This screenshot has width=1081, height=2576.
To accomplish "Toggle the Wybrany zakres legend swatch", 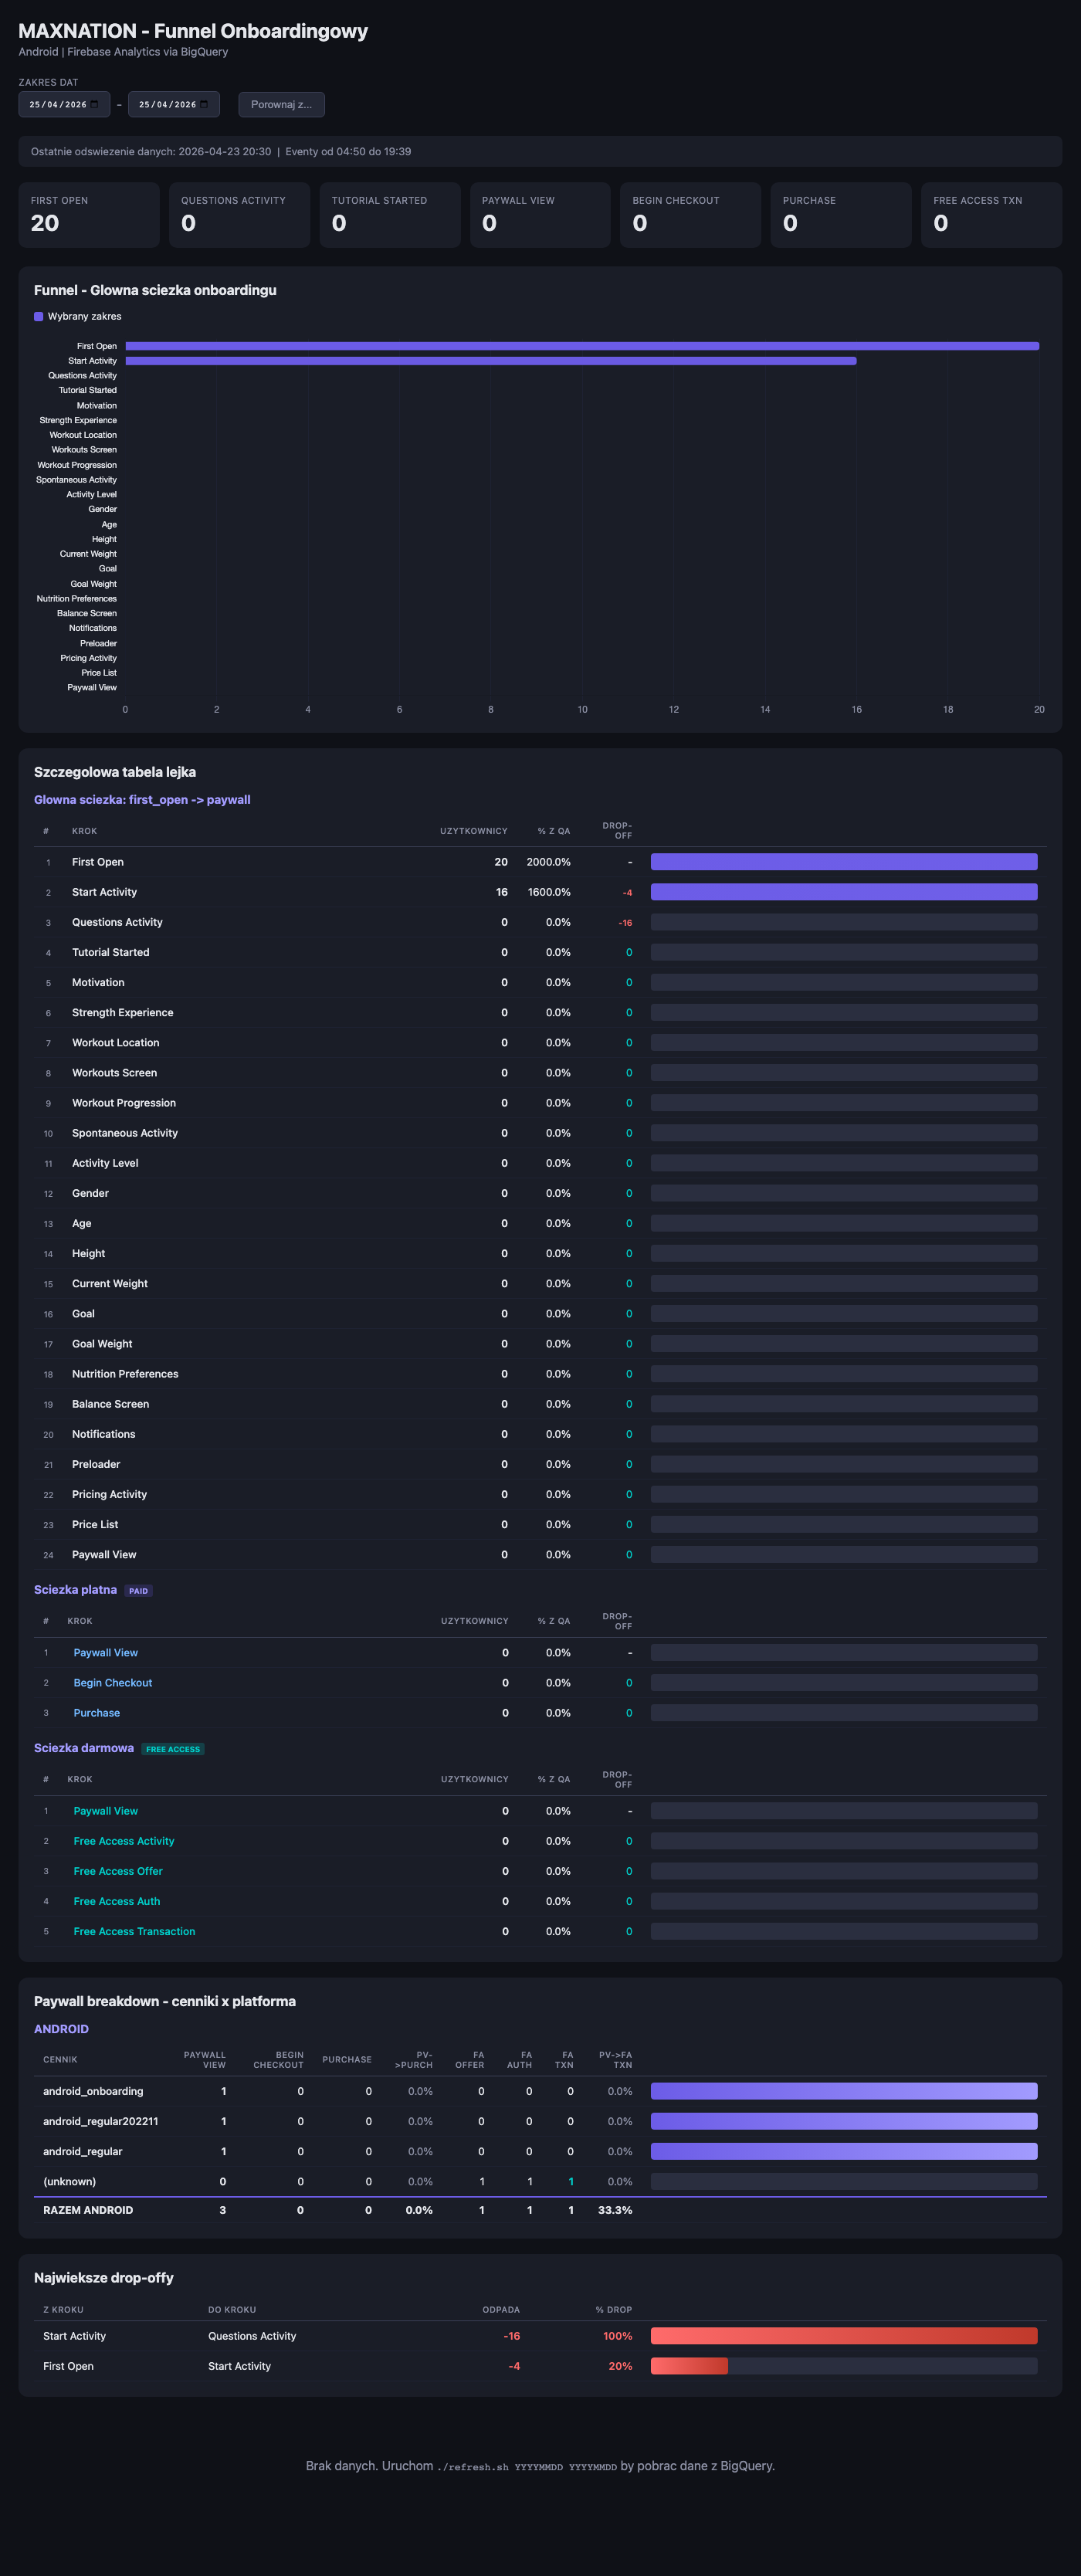I will [x=38, y=316].
